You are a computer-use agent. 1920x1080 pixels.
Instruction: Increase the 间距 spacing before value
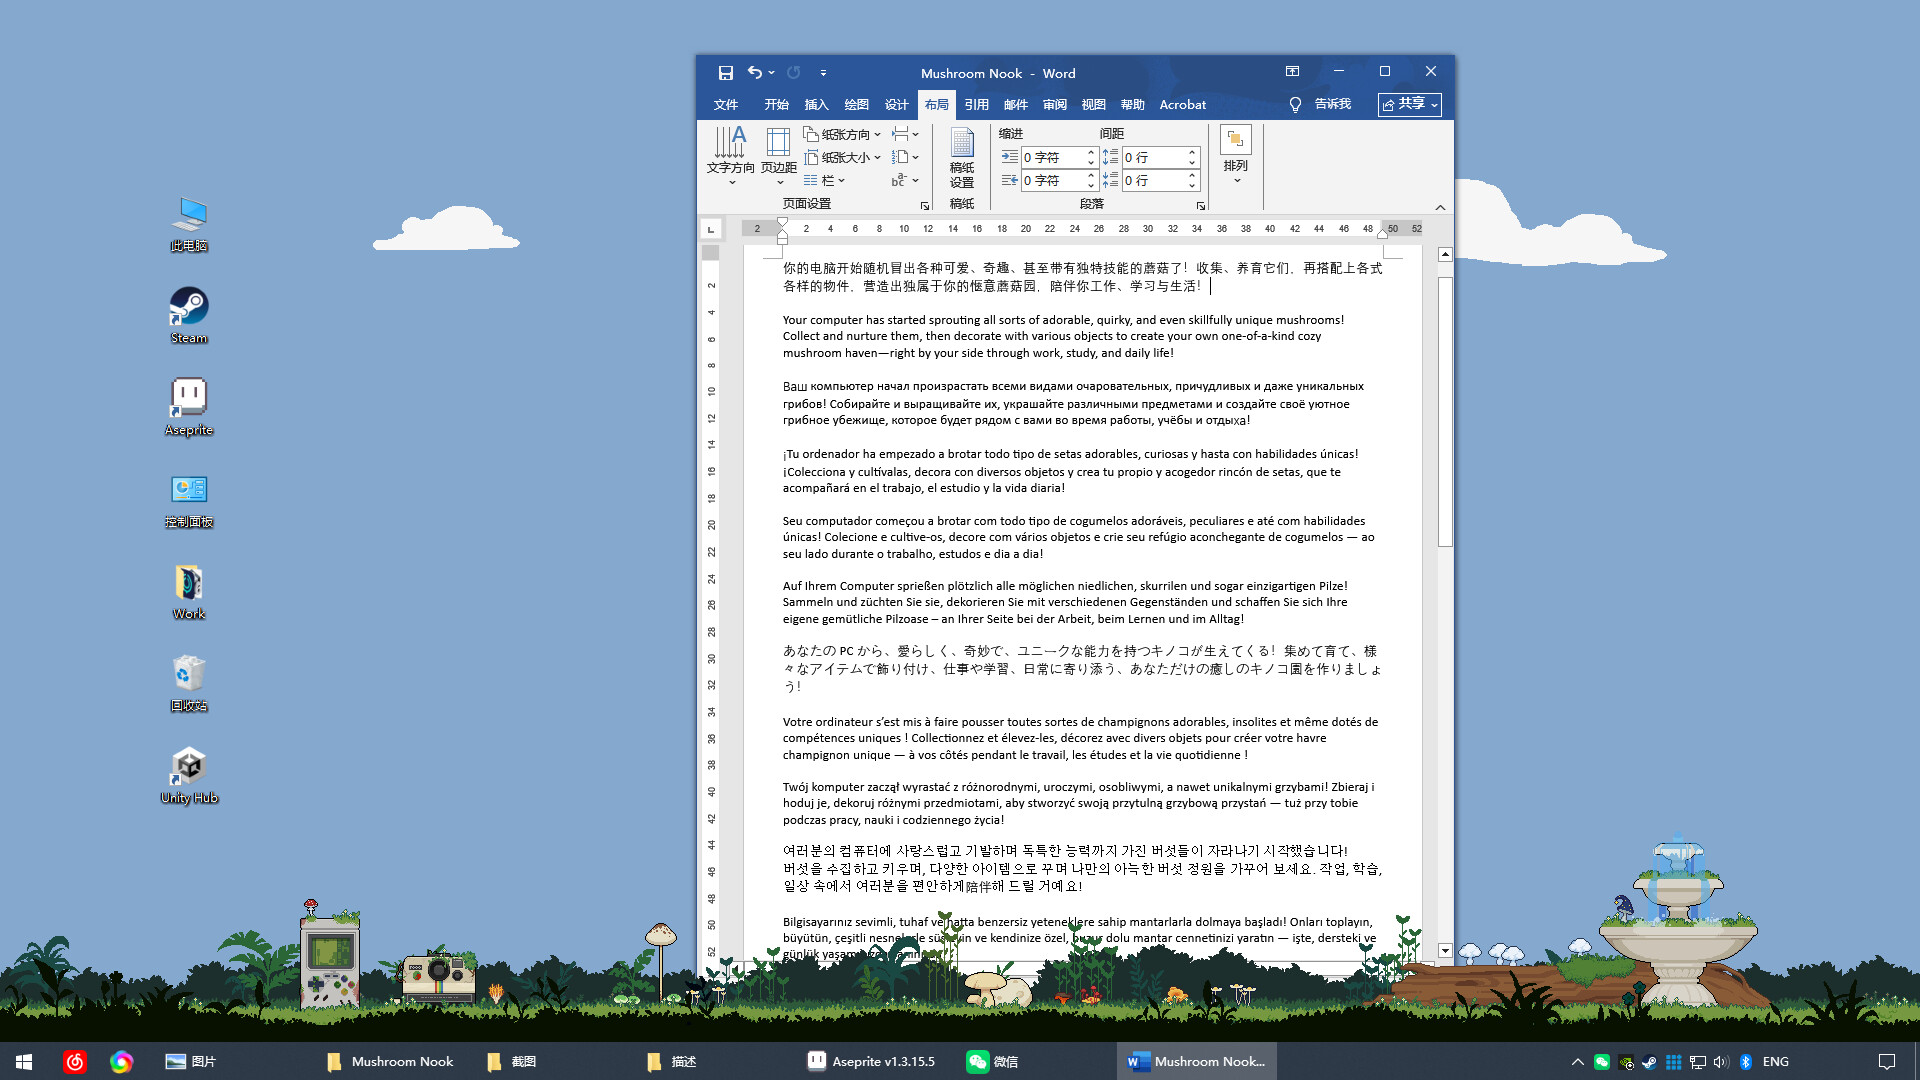click(1192, 152)
